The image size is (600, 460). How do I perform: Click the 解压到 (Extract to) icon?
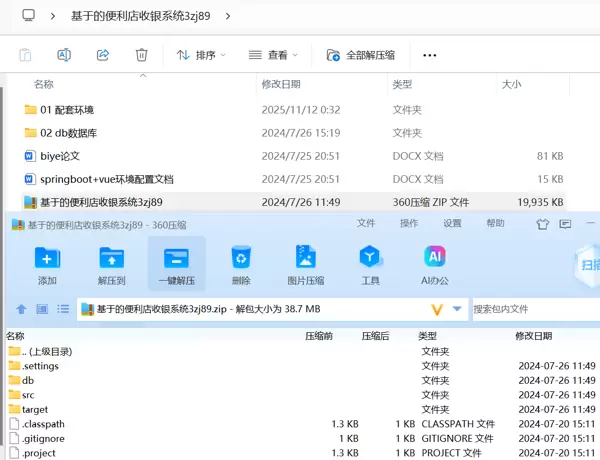pyautogui.click(x=111, y=264)
